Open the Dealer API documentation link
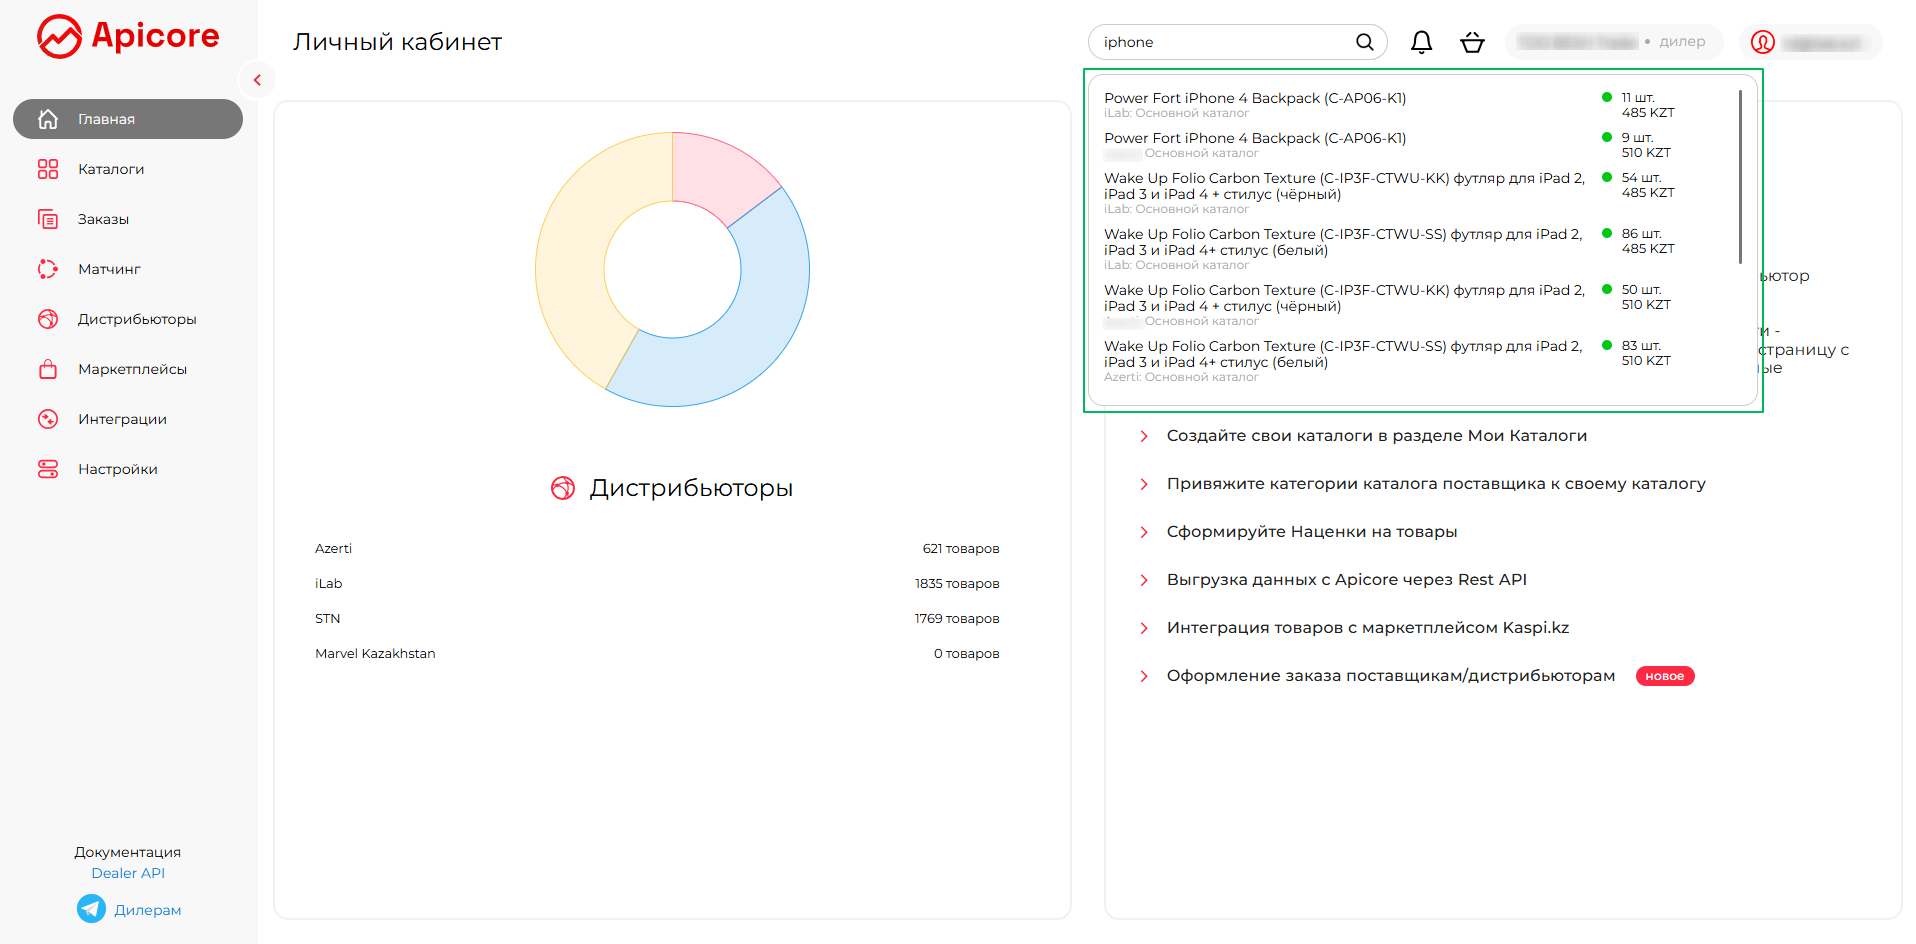The image size is (1916, 944). 128,873
